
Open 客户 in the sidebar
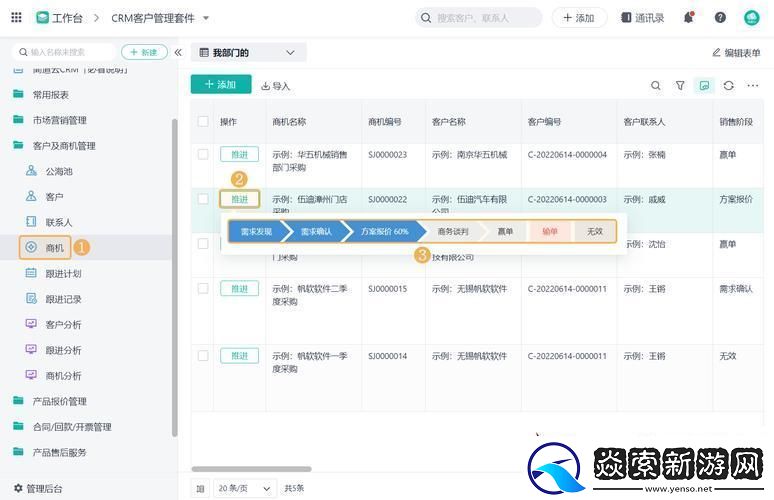tap(54, 197)
